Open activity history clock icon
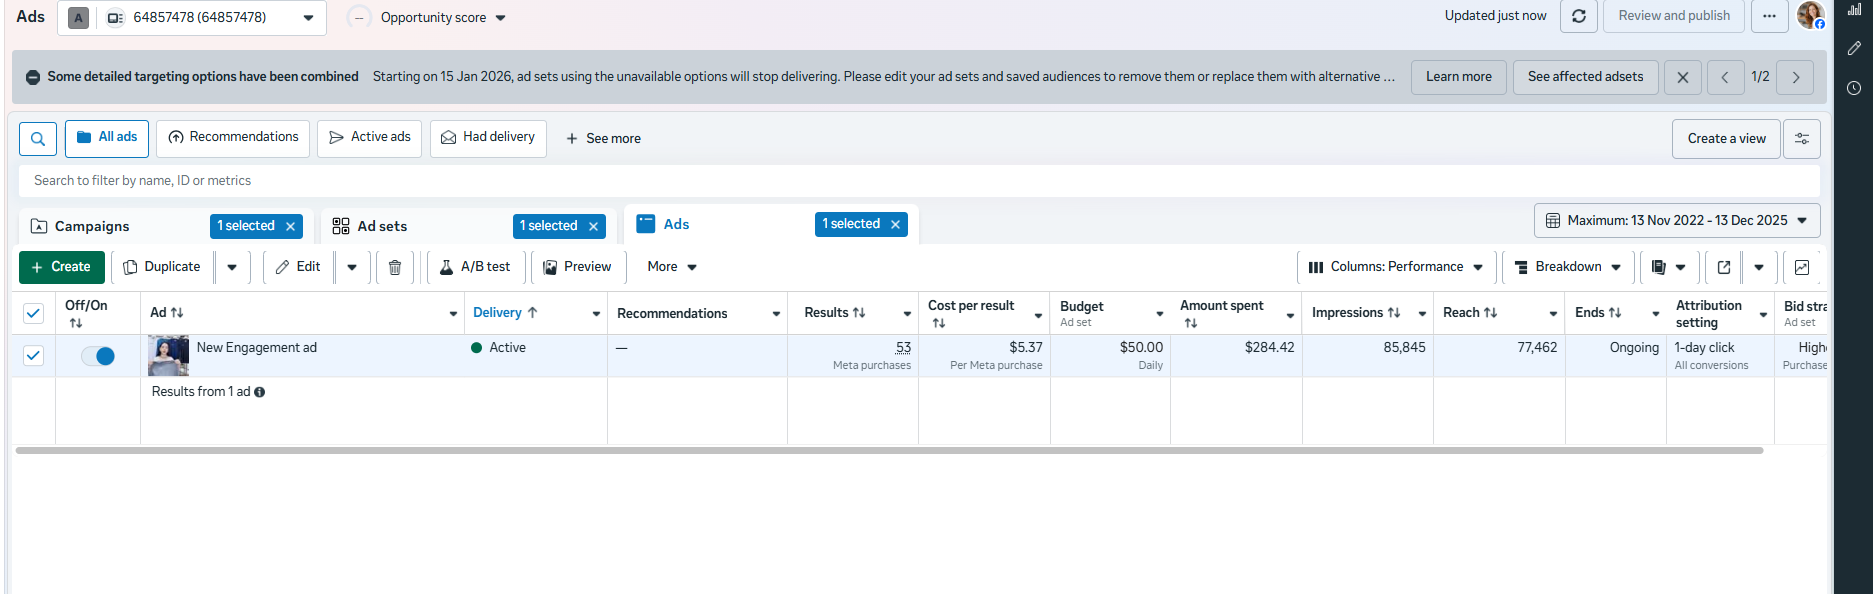The image size is (1873, 594). click(x=1854, y=88)
